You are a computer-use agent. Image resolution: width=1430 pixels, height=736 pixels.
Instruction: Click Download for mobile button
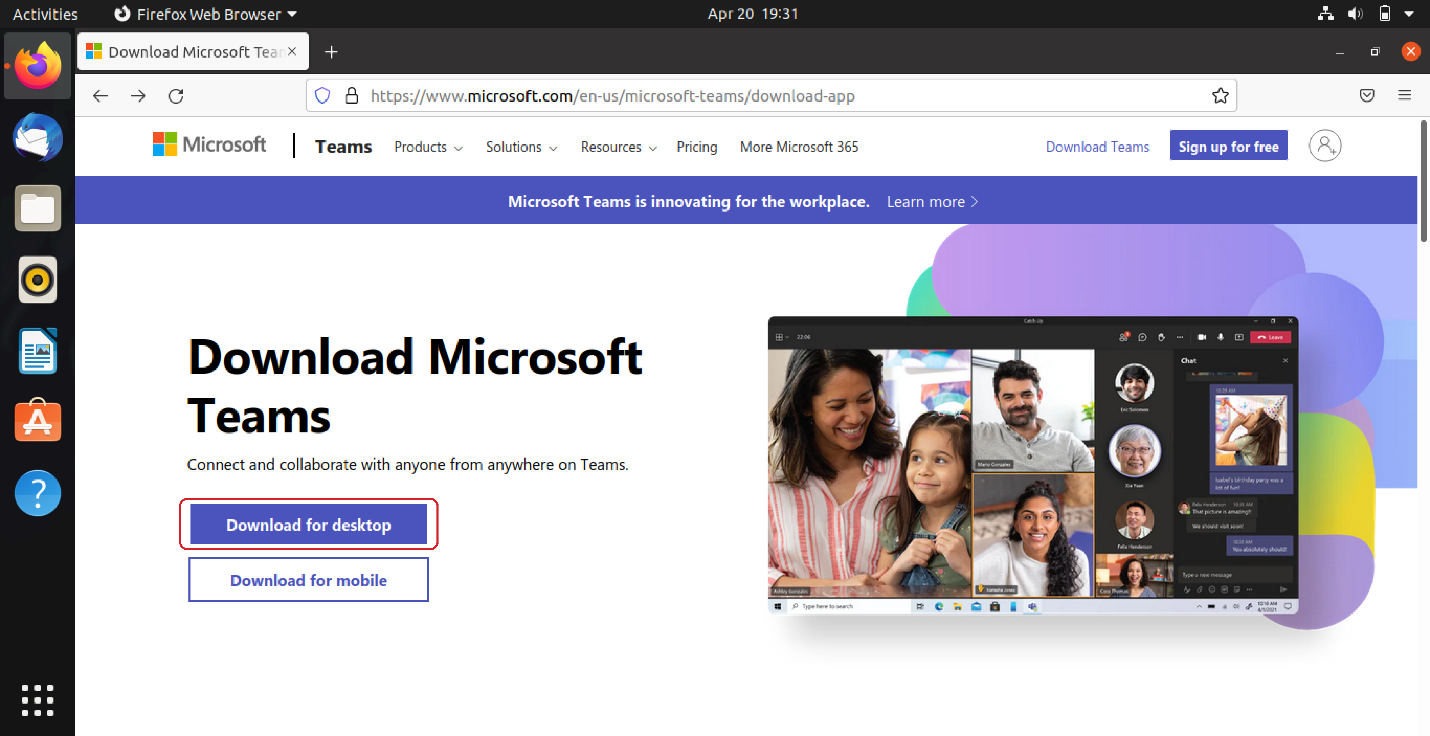click(308, 580)
